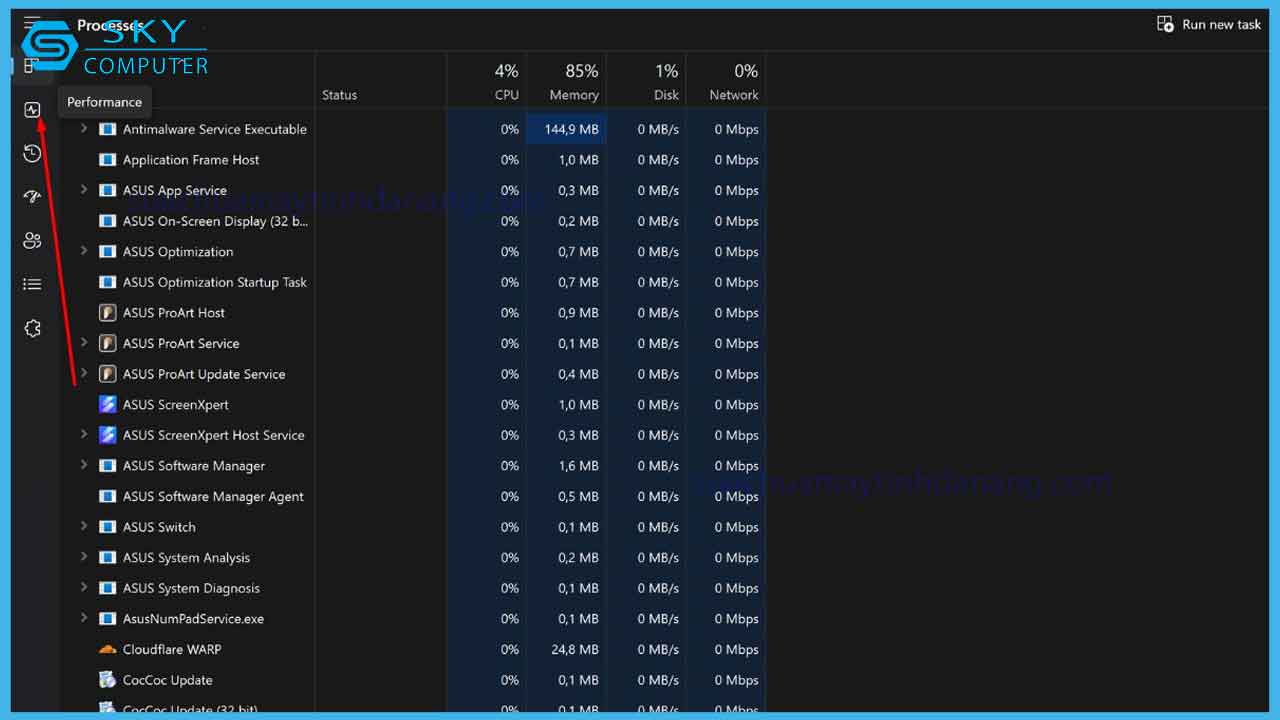Open Services via the puzzle-piece icon
Screen dimensions: 1280x720
point(32,329)
